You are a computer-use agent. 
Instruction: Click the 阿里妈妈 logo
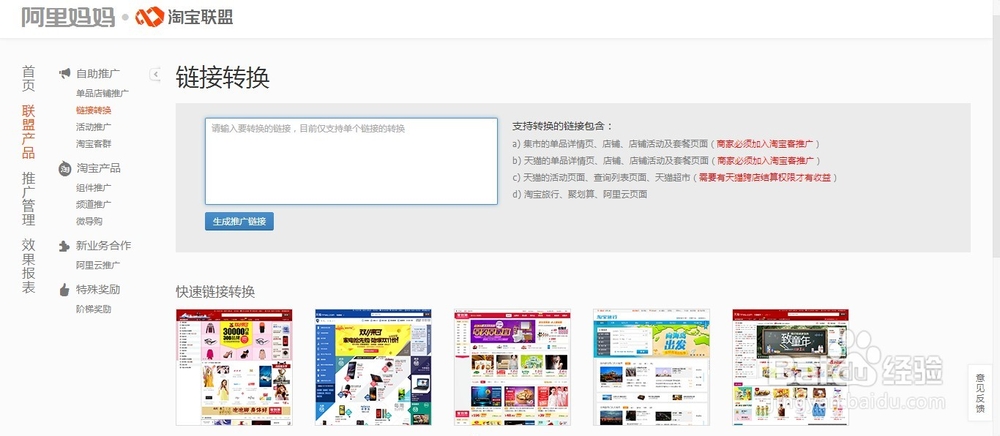pyautogui.click(x=68, y=17)
